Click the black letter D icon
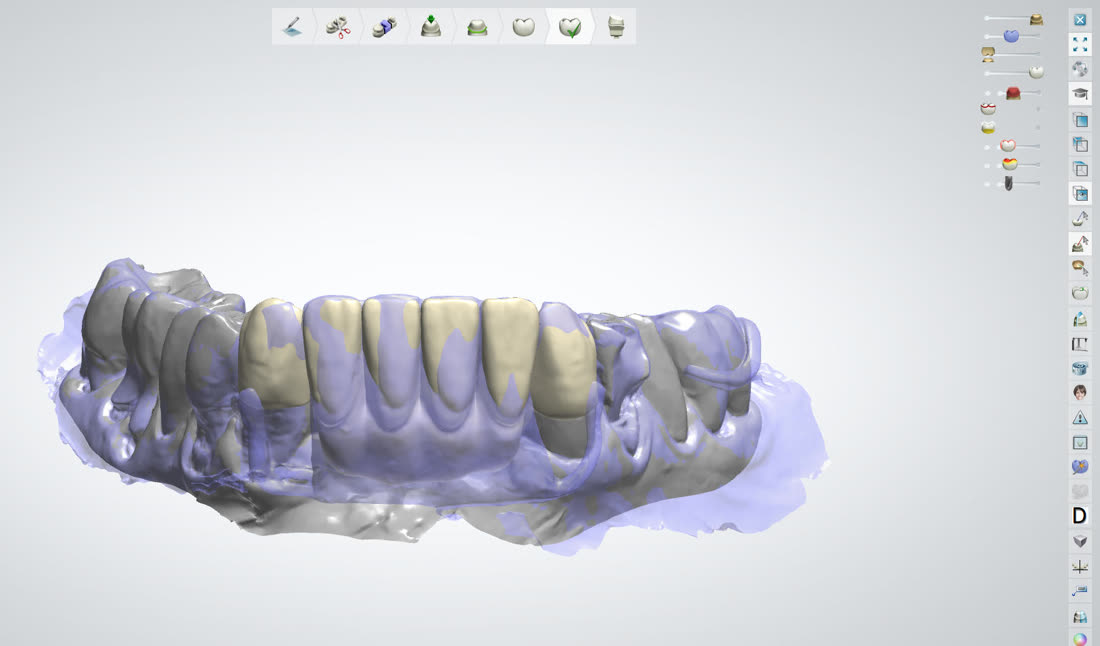The width and height of the screenshot is (1100, 646). 1080,516
